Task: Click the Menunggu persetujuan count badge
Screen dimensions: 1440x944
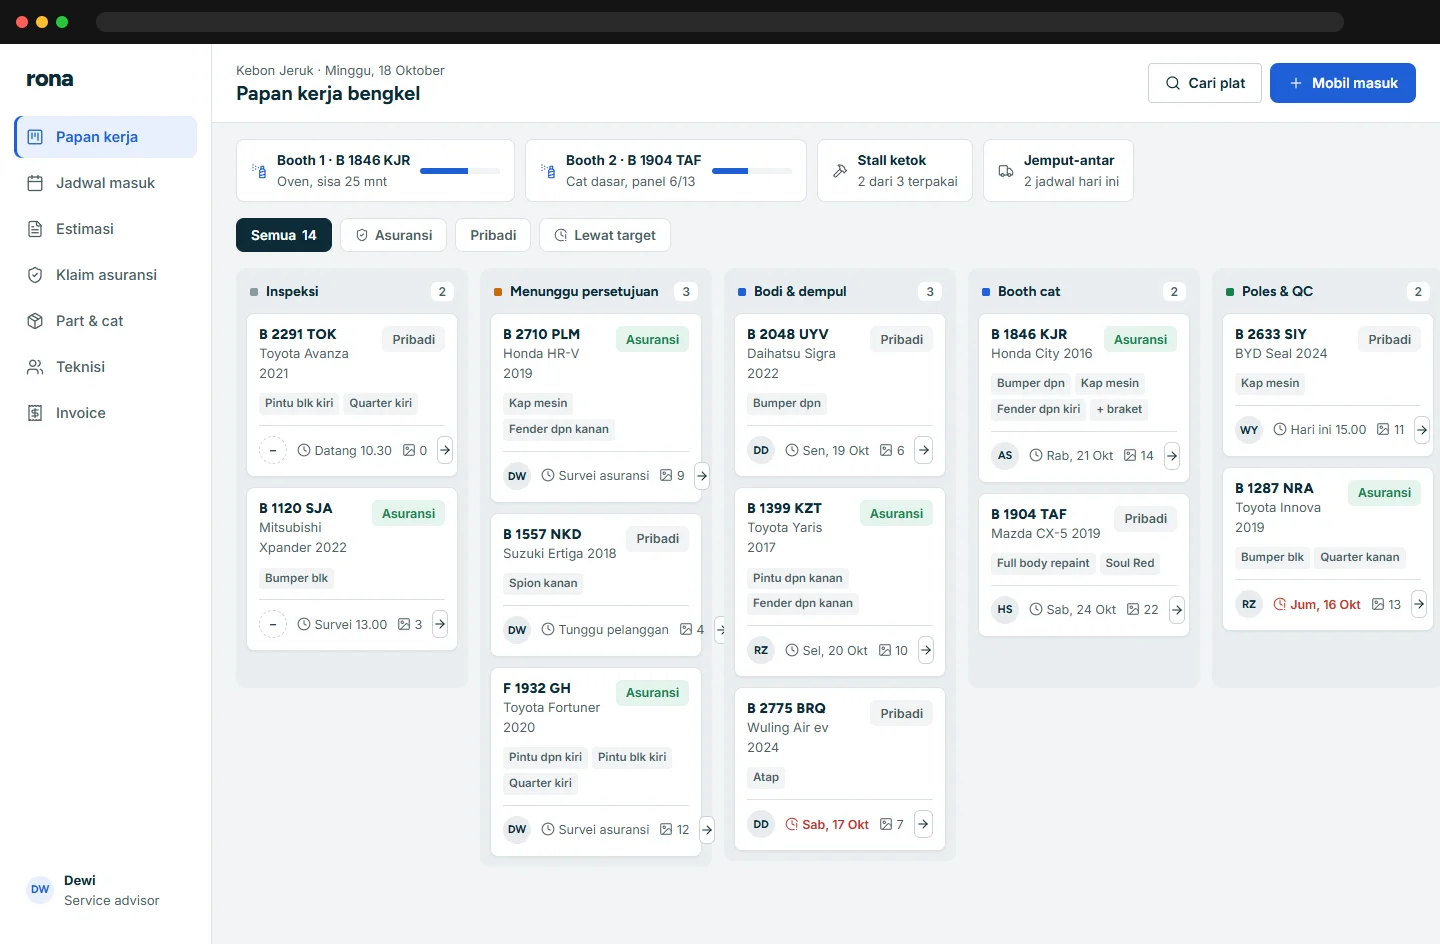Action: (x=686, y=291)
